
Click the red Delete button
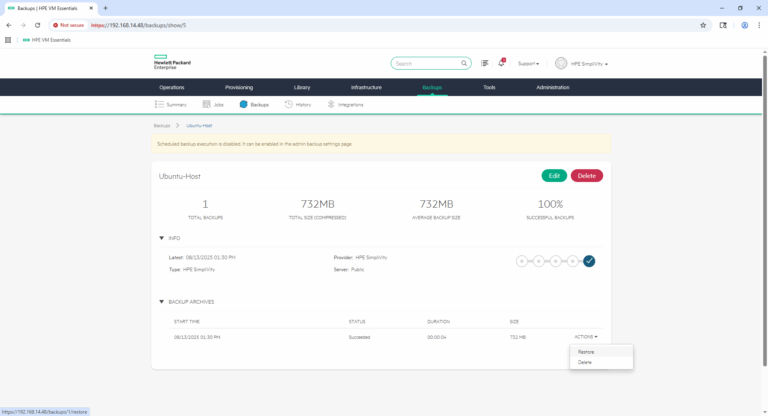tap(587, 175)
